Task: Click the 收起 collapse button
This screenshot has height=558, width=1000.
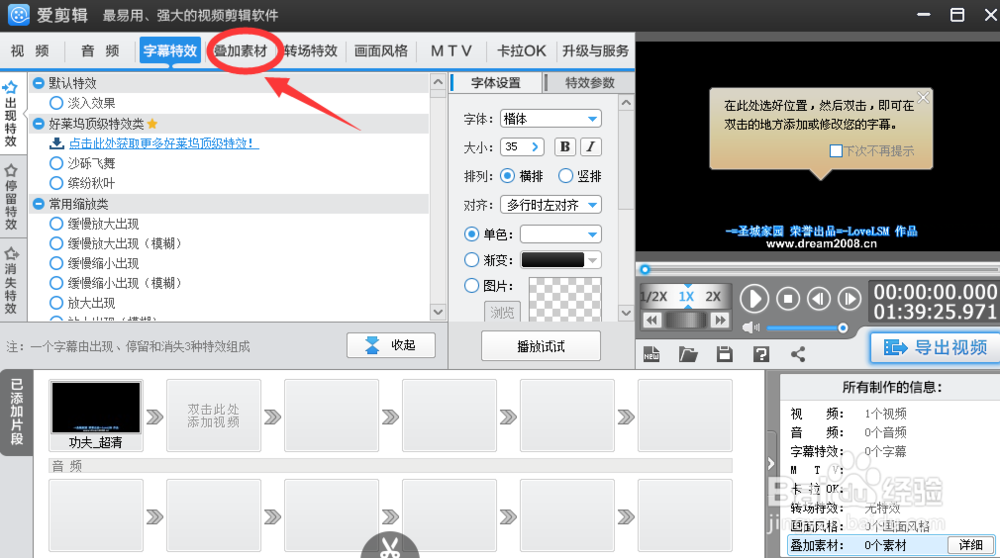Action: point(391,345)
